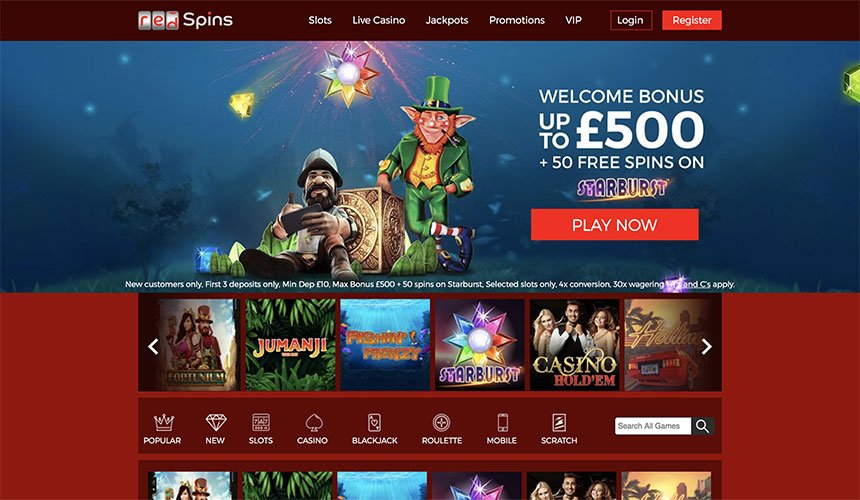Open the Casino spade icon category
The image size is (860, 500).
(x=313, y=423)
